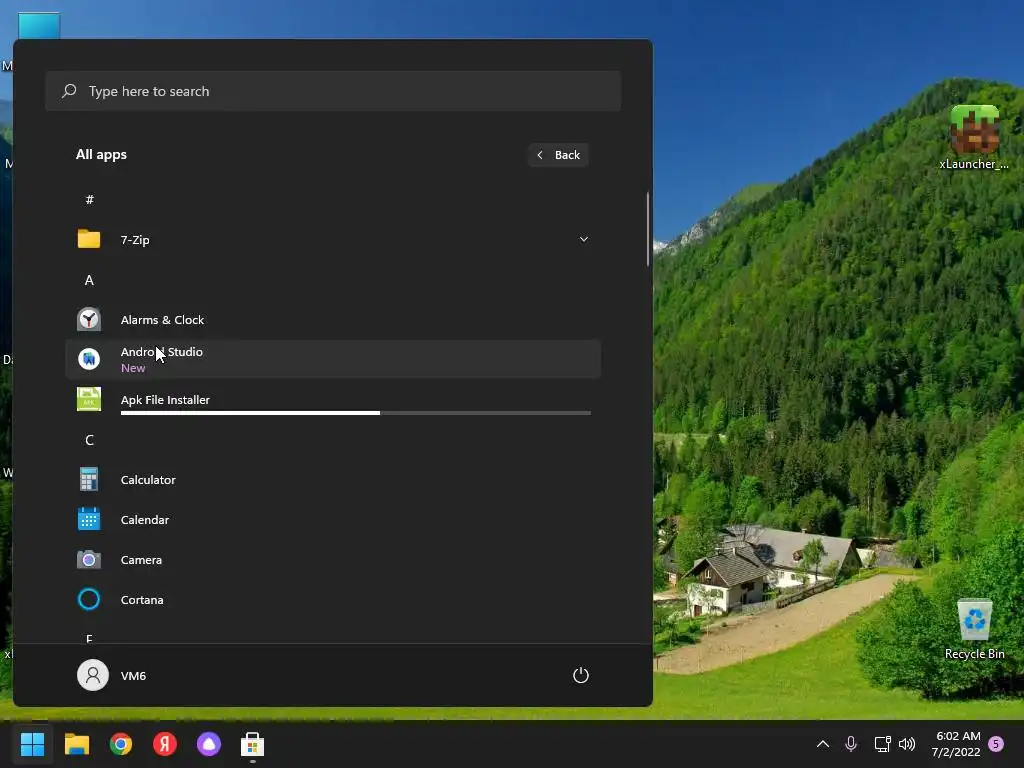Click the Alarms & Clock icon
This screenshot has height=768, width=1024.
[x=89, y=319]
